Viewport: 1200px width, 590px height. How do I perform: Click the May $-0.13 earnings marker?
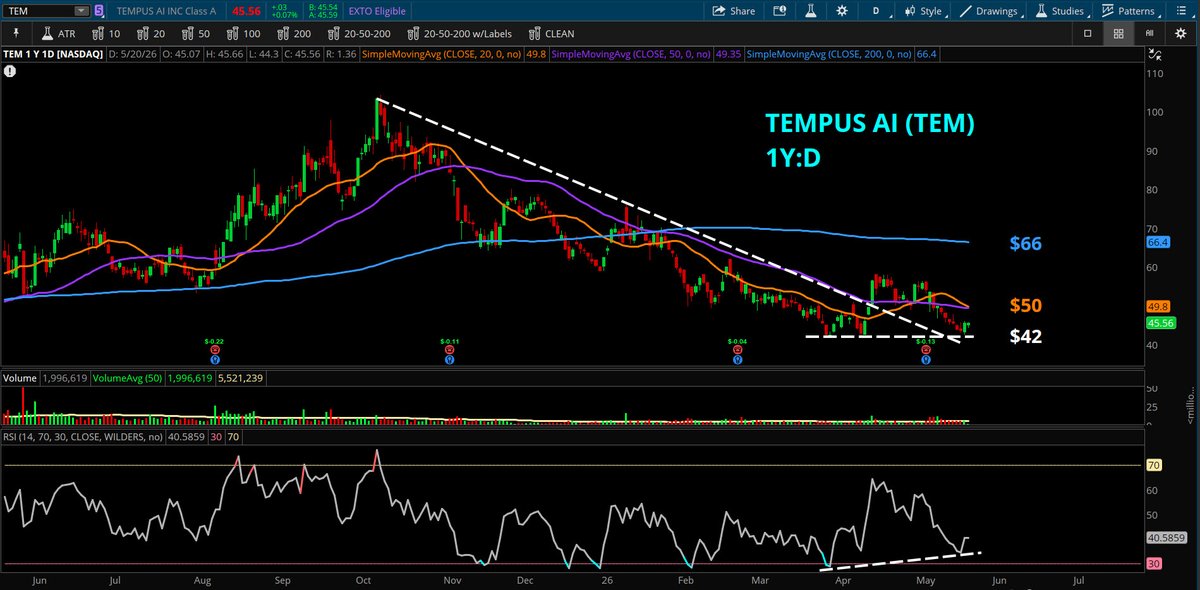click(x=926, y=351)
